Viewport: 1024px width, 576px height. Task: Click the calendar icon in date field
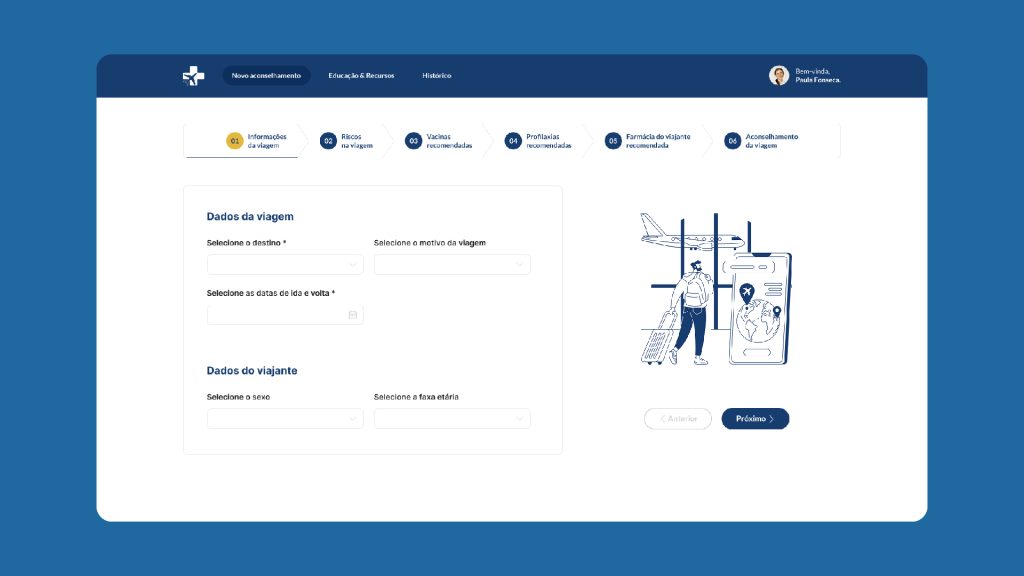[x=353, y=315]
